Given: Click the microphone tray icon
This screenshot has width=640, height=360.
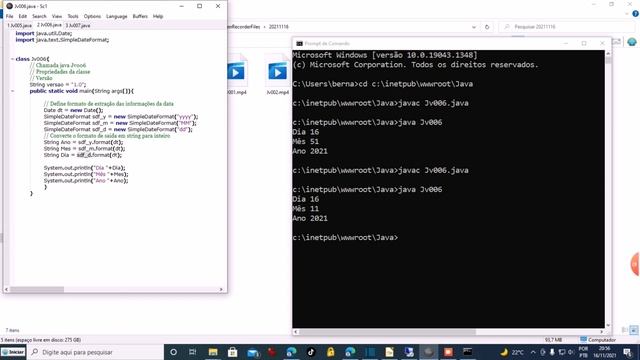Looking at the screenshot, I should 552,352.
